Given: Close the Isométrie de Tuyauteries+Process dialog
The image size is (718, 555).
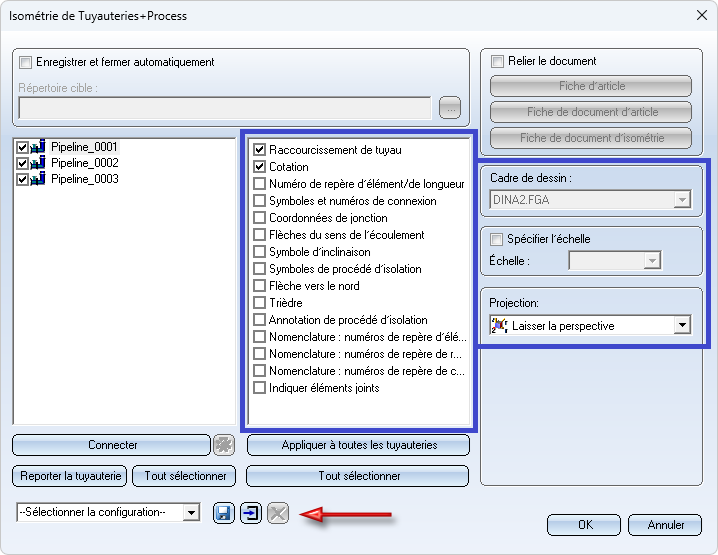Looking at the screenshot, I should pyautogui.click(x=702, y=16).
